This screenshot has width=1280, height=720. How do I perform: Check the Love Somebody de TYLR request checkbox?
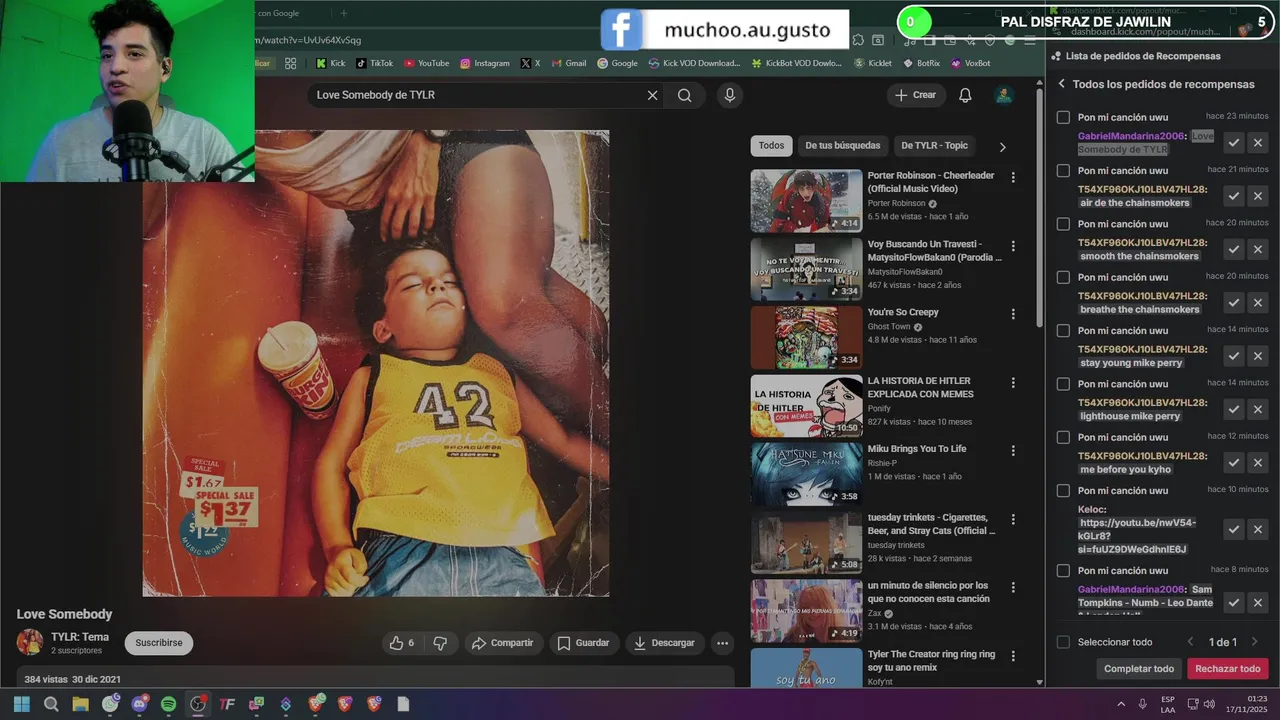point(1063,117)
